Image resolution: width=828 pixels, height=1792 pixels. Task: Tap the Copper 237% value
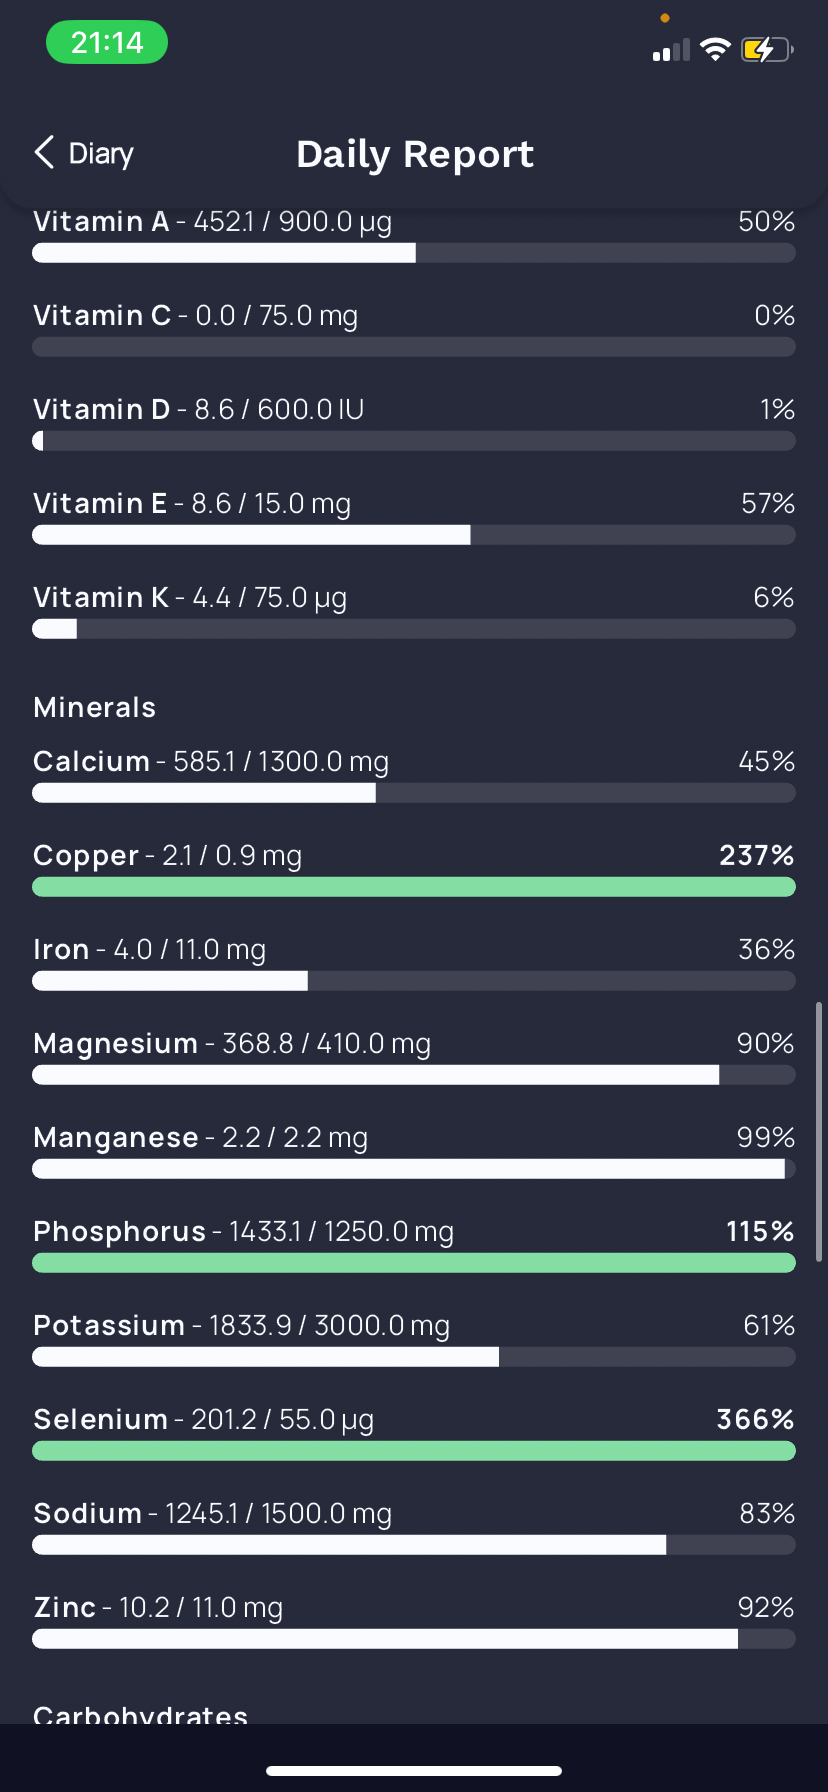point(757,855)
